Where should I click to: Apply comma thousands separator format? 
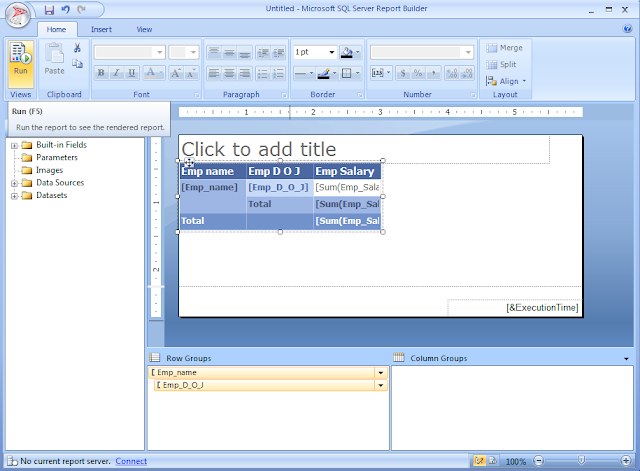pyautogui.click(x=433, y=73)
